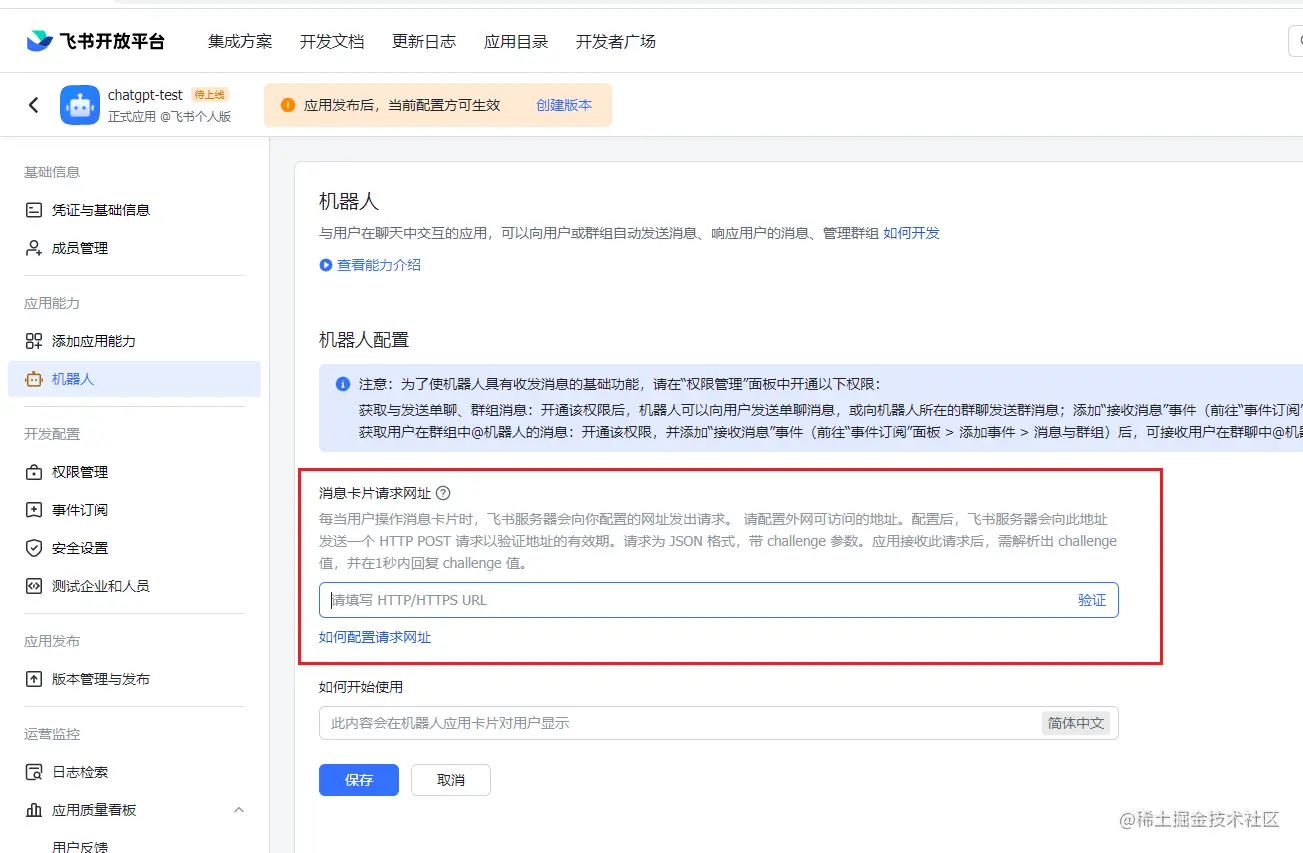Open the 开发者广场 top menu
The width and height of the screenshot is (1303, 853).
(616, 41)
